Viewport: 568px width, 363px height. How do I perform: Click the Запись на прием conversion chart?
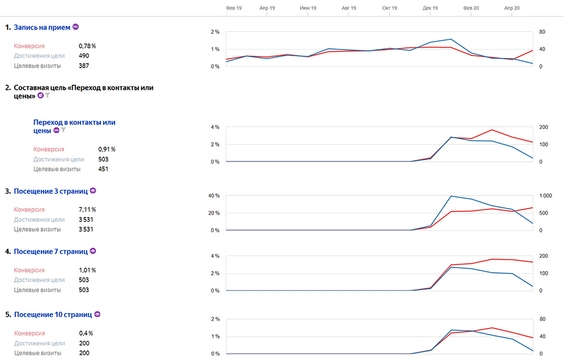coord(379,49)
